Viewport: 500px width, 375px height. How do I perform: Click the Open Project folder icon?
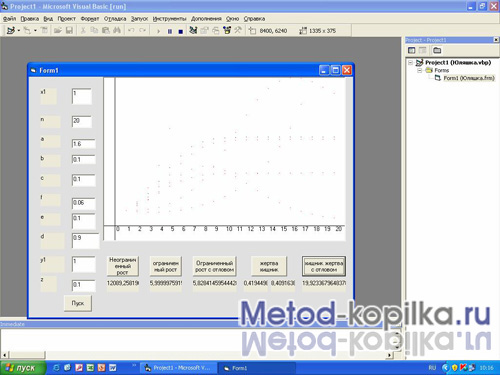[58, 31]
